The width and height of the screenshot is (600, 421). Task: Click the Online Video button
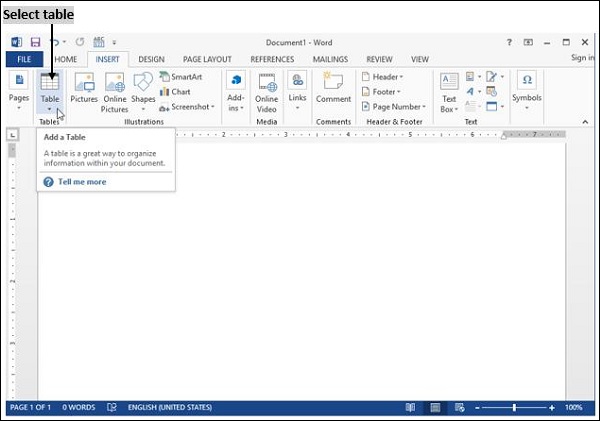(266, 90)
